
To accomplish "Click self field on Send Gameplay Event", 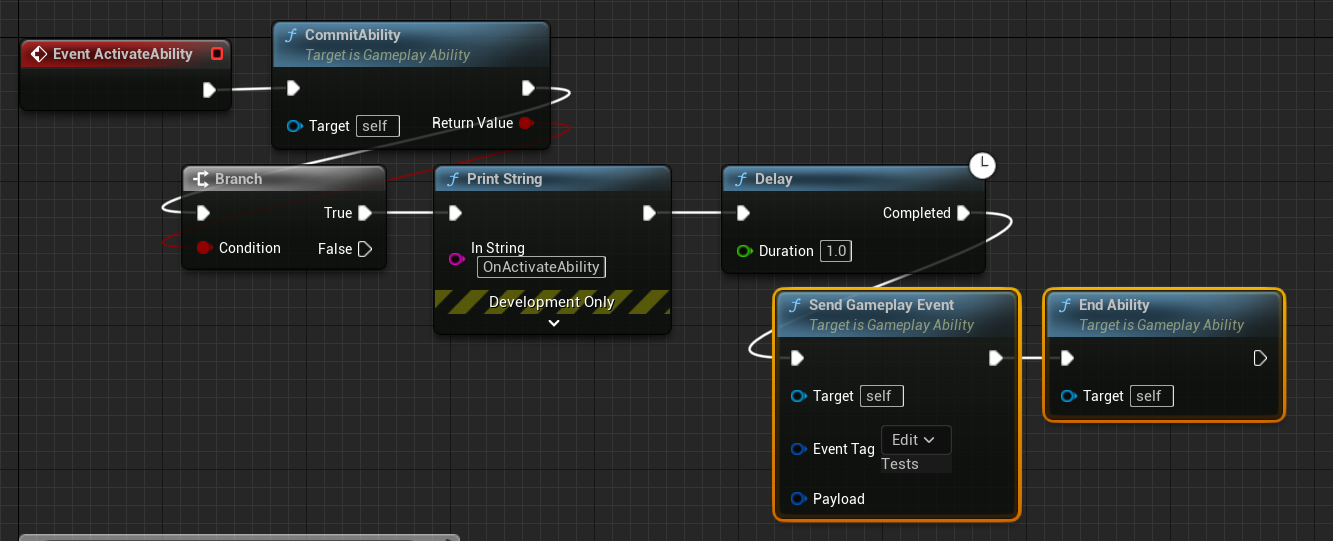I will (881, 396).
